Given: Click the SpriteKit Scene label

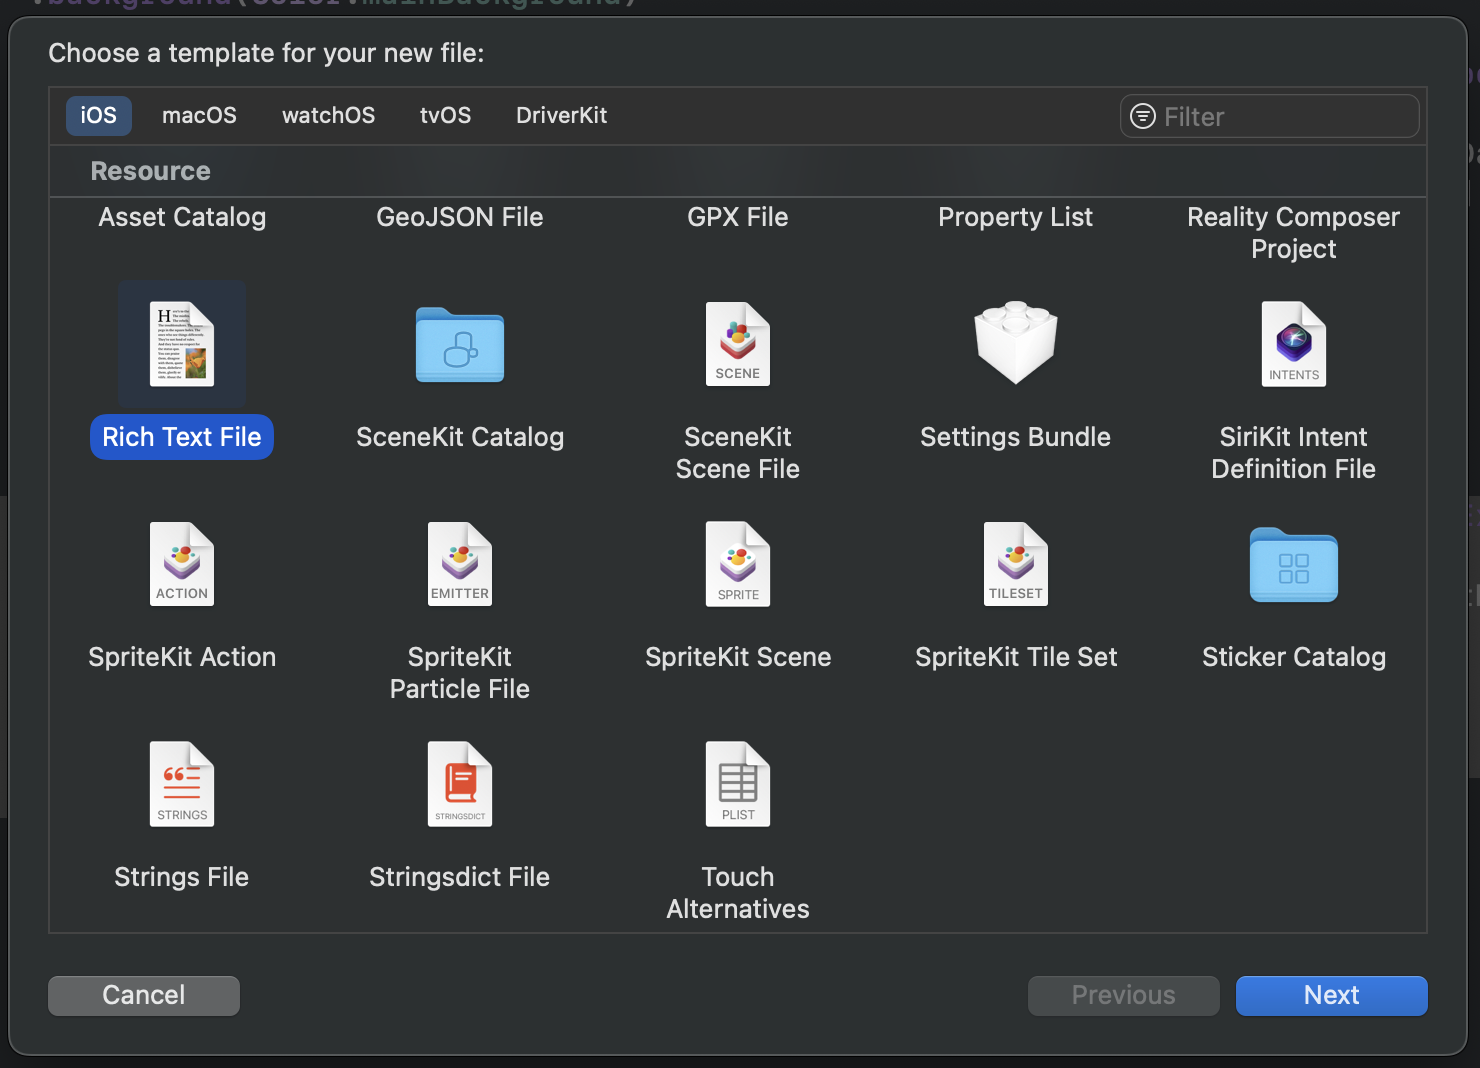Looking at the screenshot, I should click(x=738, y=657).
